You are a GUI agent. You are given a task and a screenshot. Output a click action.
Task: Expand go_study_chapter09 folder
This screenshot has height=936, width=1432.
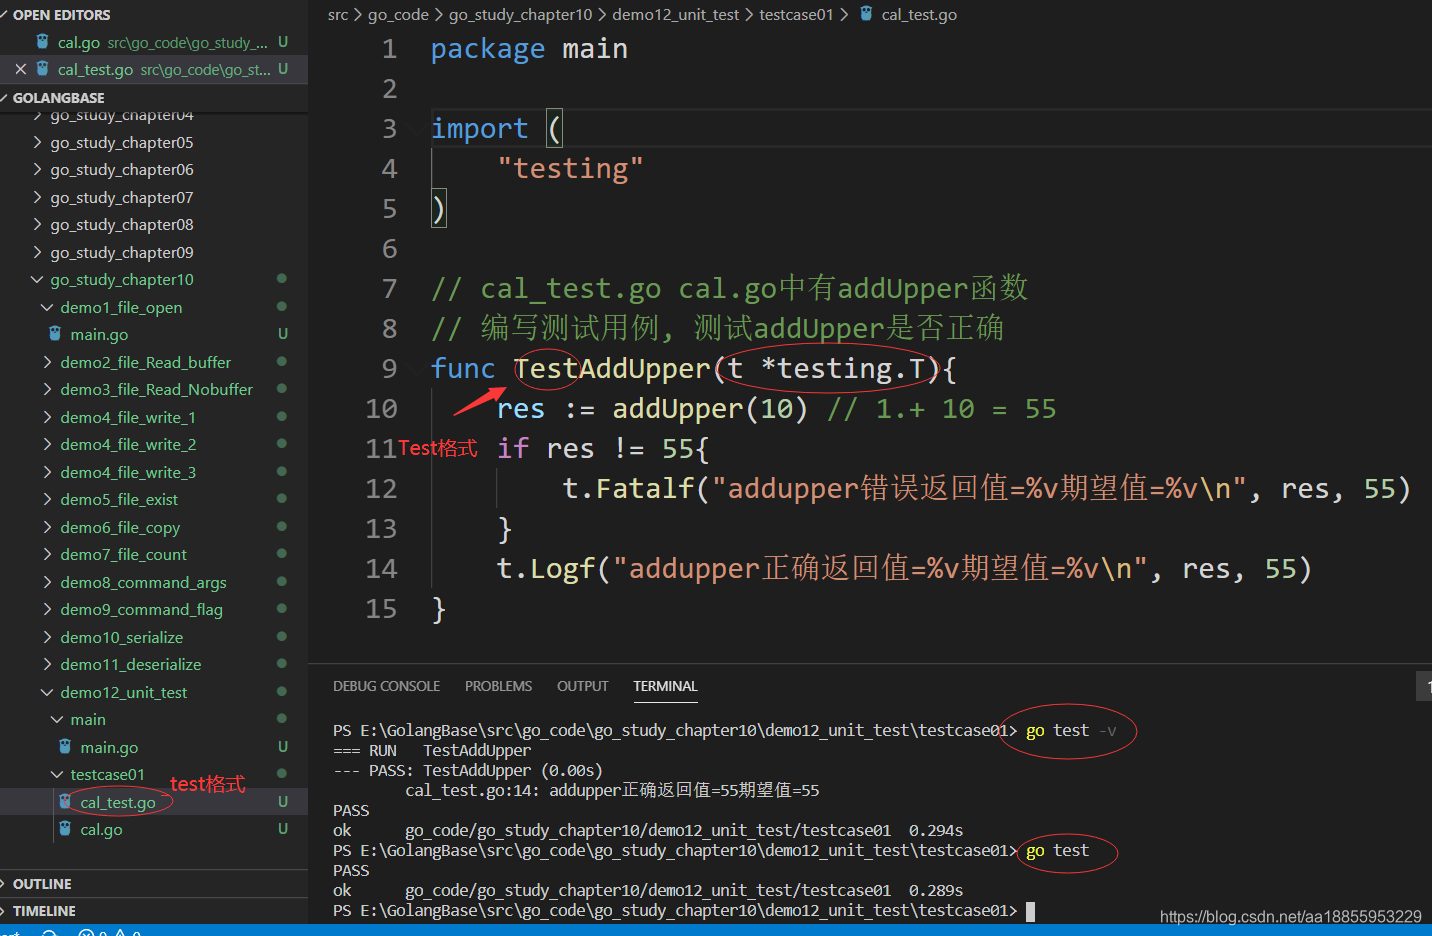[37, 252]
